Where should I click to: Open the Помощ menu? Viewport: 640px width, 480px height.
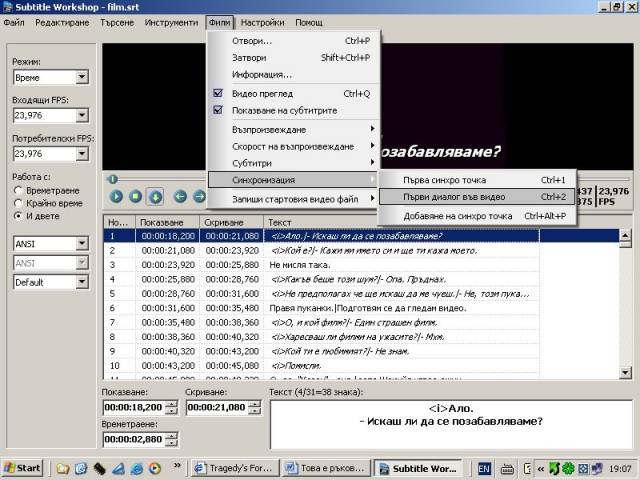click(x=309, y=22)
